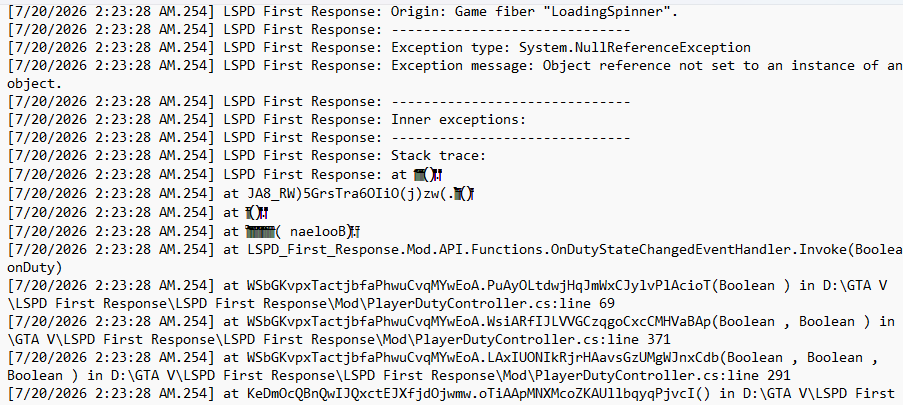Select the System.NullReferenceException text
903x405 pixels.
[x=635, y=47]
